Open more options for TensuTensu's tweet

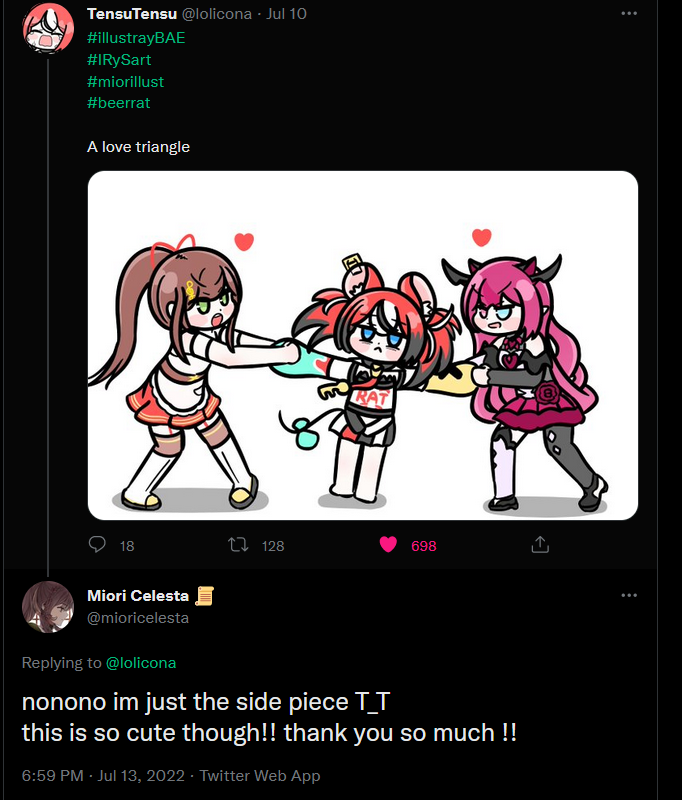(x=629, y=14)
